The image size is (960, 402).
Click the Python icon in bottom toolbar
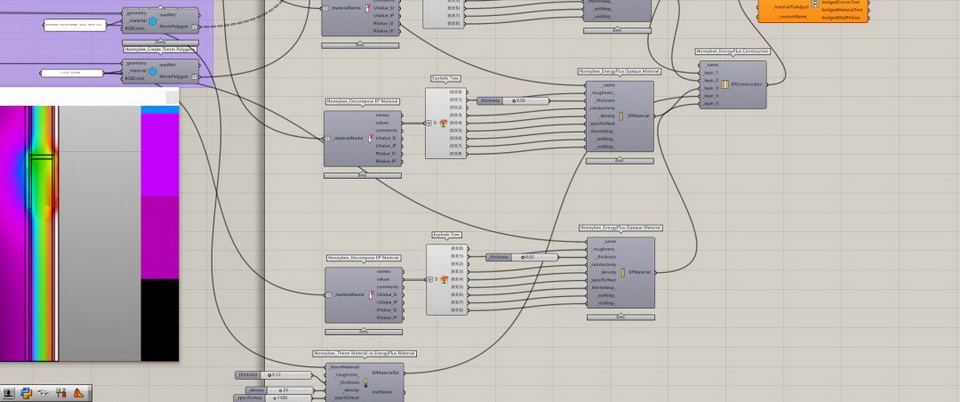pyautogui.click(x=27, y=394)
